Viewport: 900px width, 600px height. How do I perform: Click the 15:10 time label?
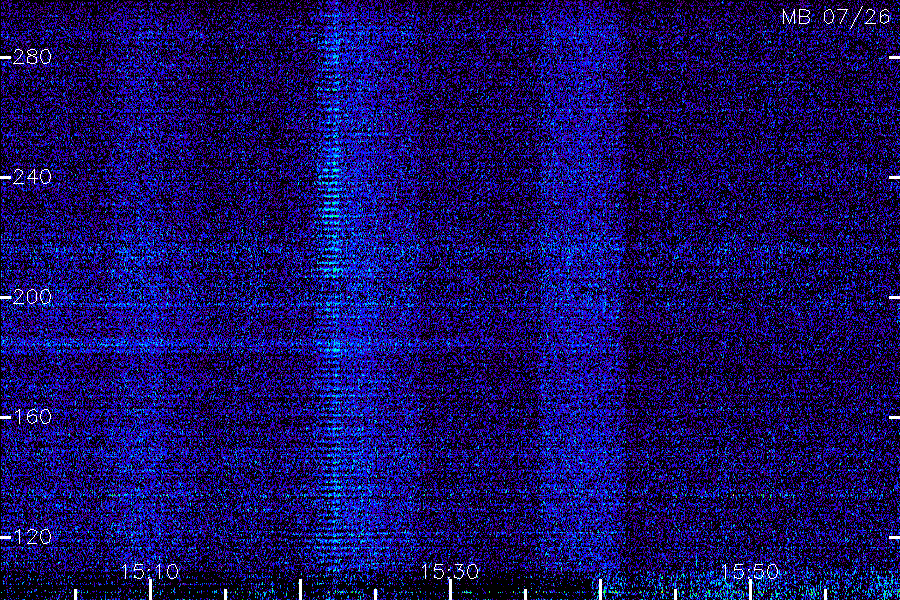point(150,571)
